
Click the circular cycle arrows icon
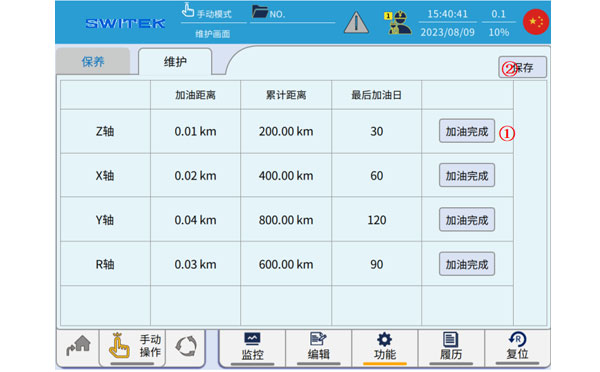186,346
